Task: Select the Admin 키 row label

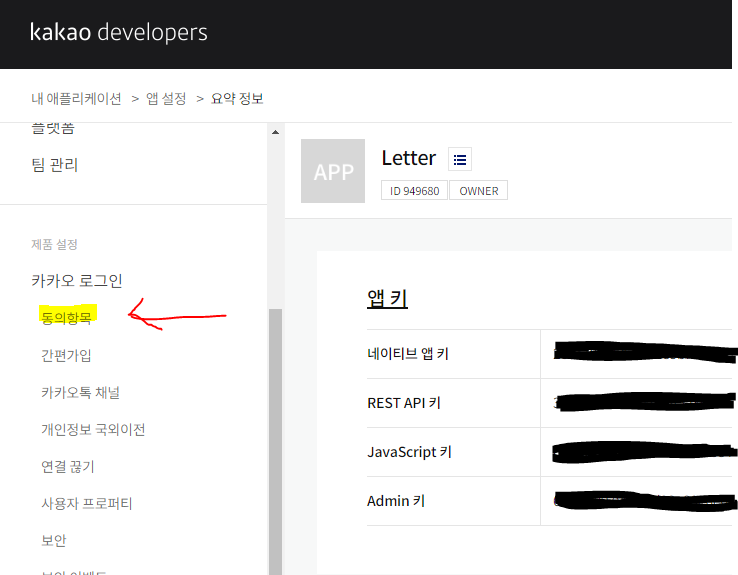Action: point(396,501)
